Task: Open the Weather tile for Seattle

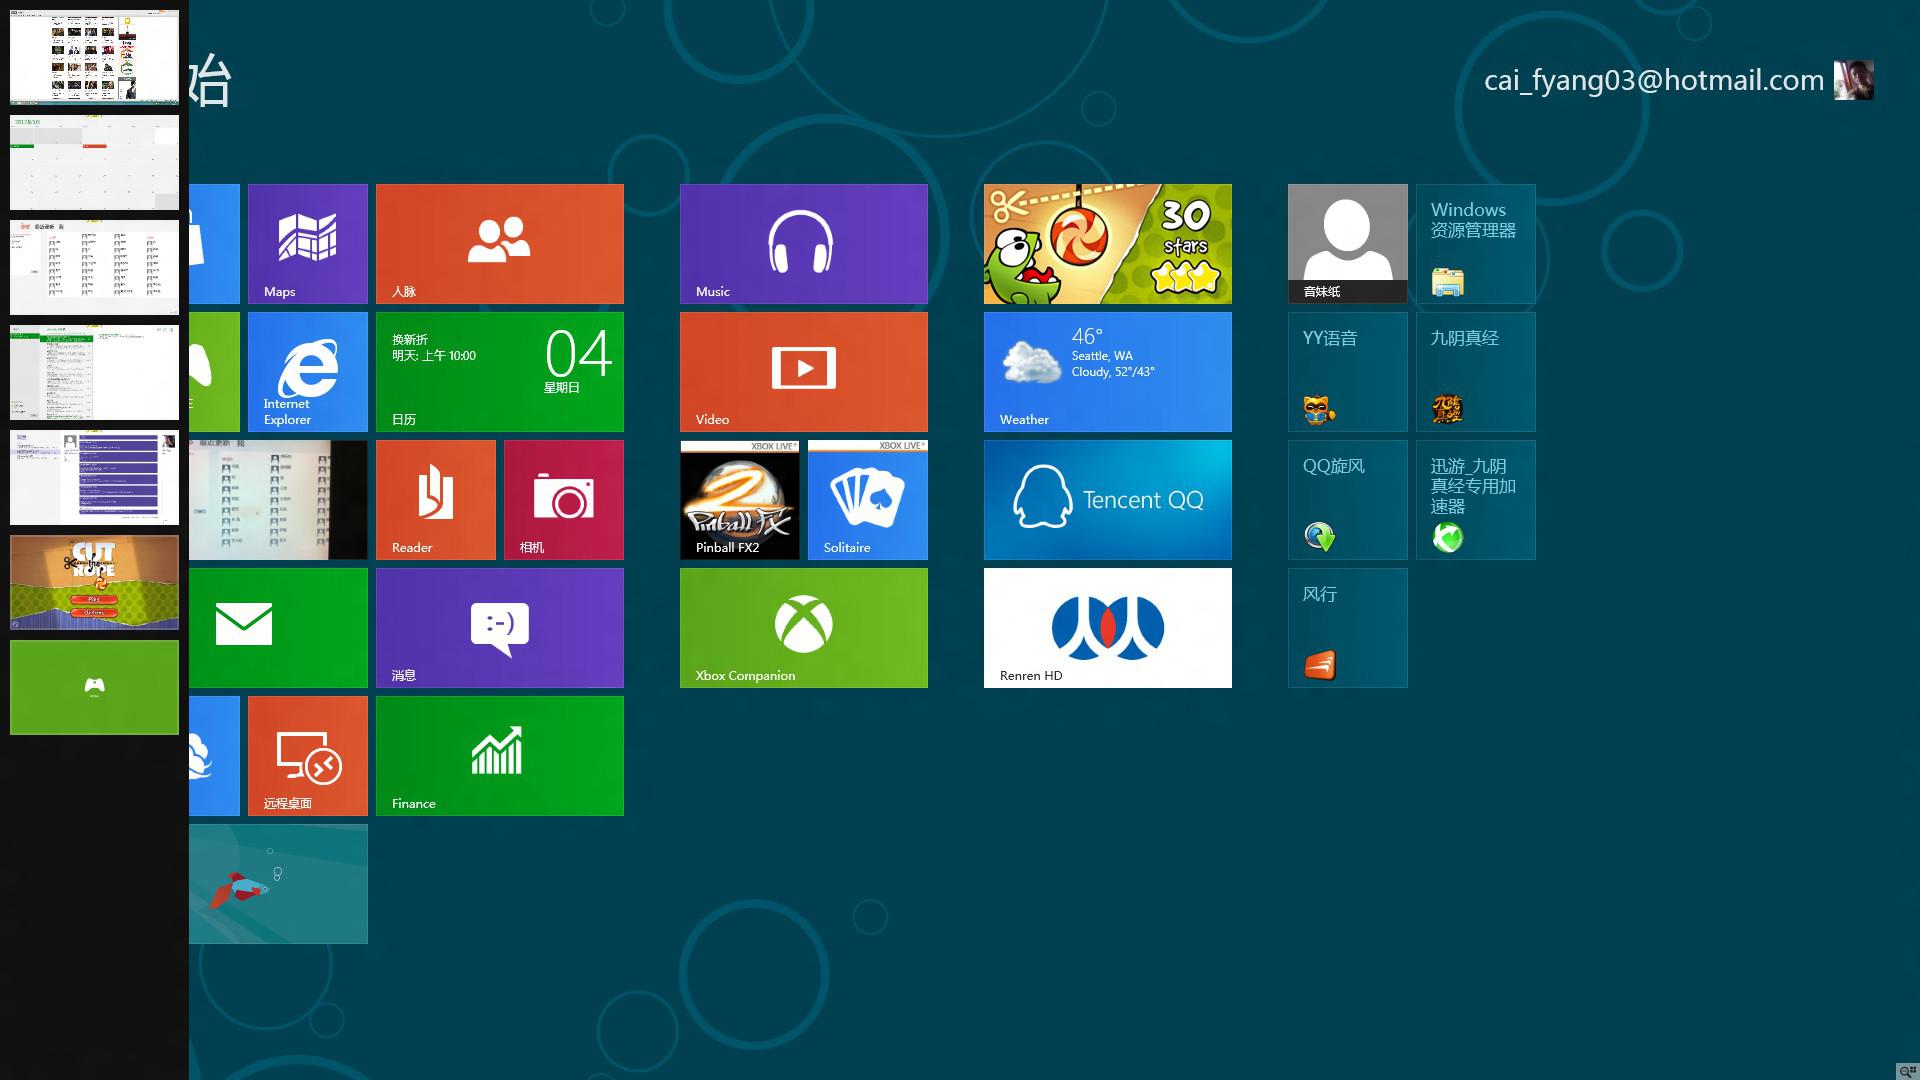Action: (1107, 371)
